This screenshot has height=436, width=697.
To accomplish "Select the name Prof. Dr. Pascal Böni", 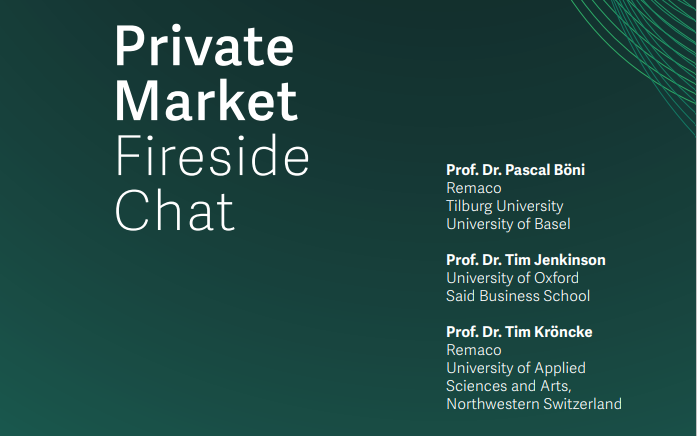I will point(515,170).
